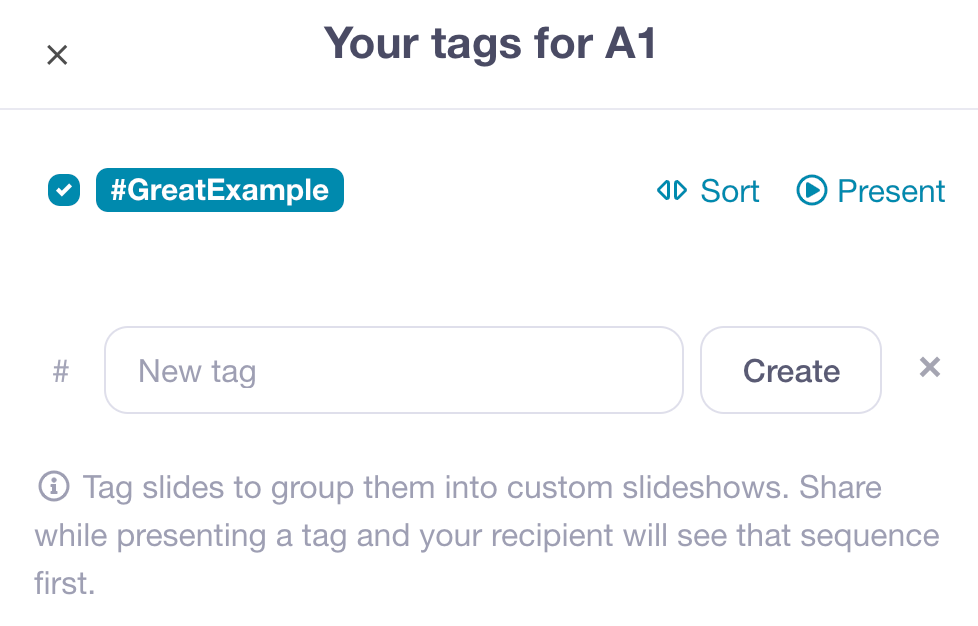Click the Present play circle icon

(x=811, y=190)
